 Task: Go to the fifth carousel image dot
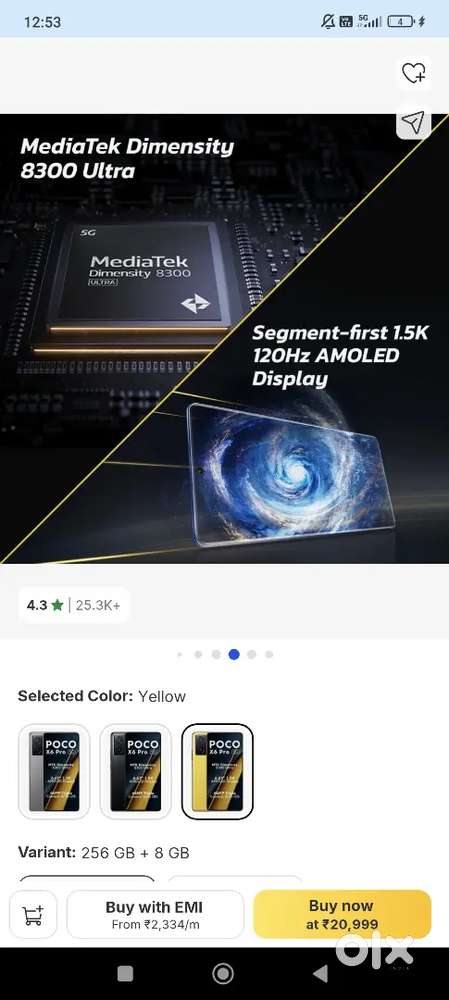click(x=252, y=654)
